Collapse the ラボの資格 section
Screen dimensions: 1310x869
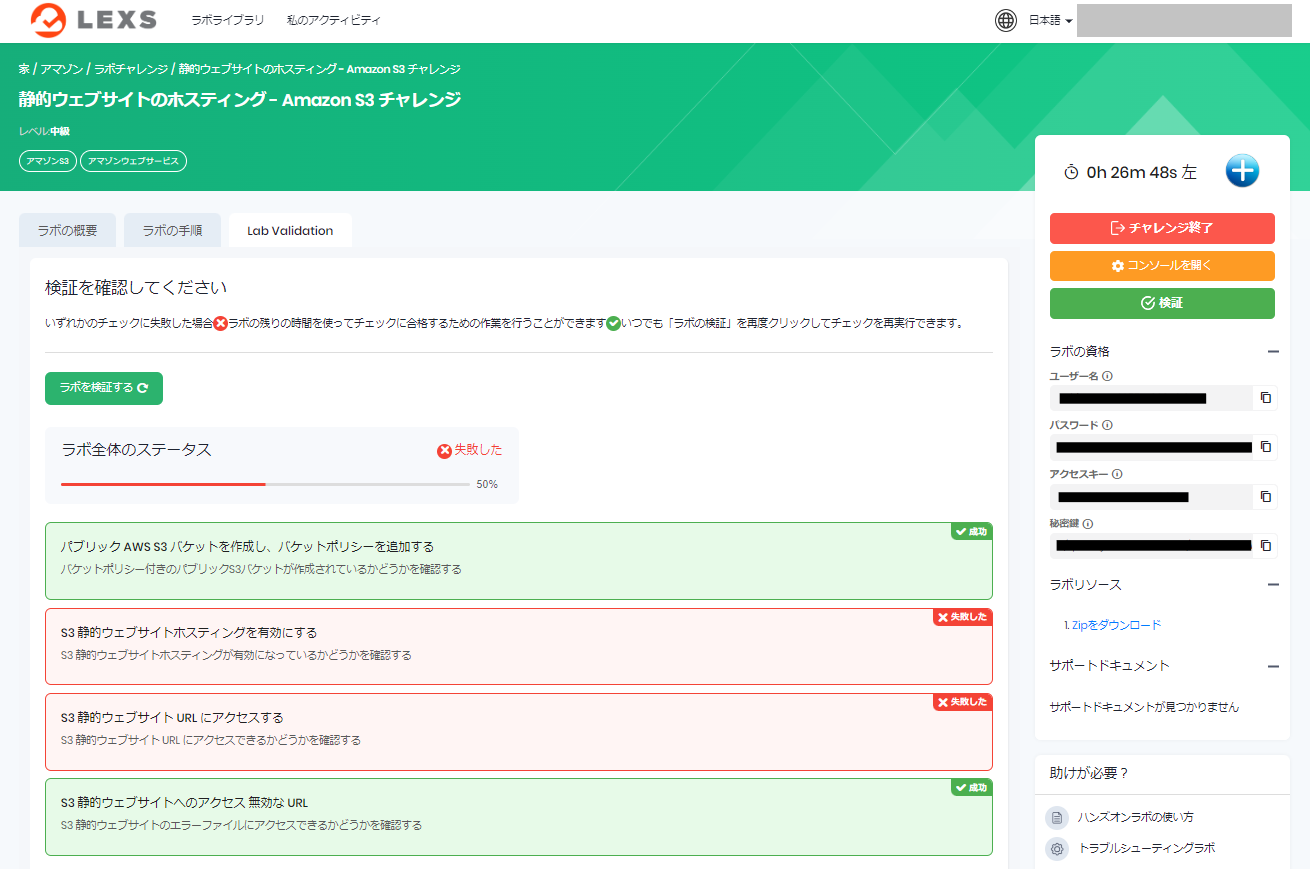click(1273, 351)
